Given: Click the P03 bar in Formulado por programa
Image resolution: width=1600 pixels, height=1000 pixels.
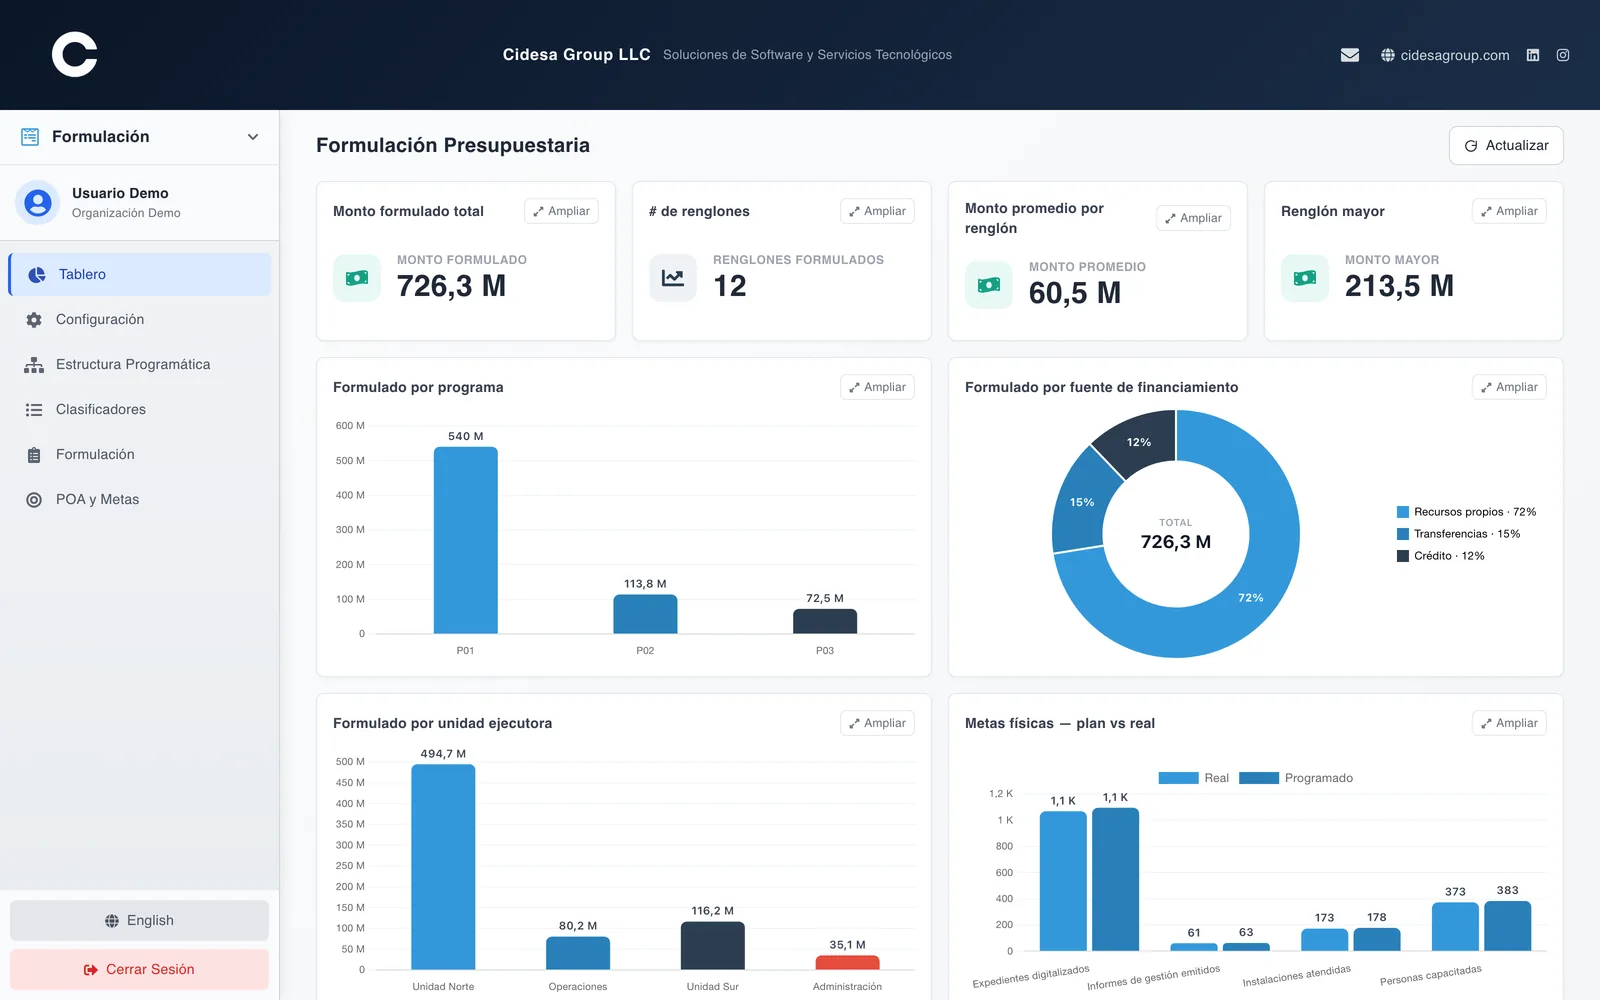Looking at the screenshot, I should 825,621.
